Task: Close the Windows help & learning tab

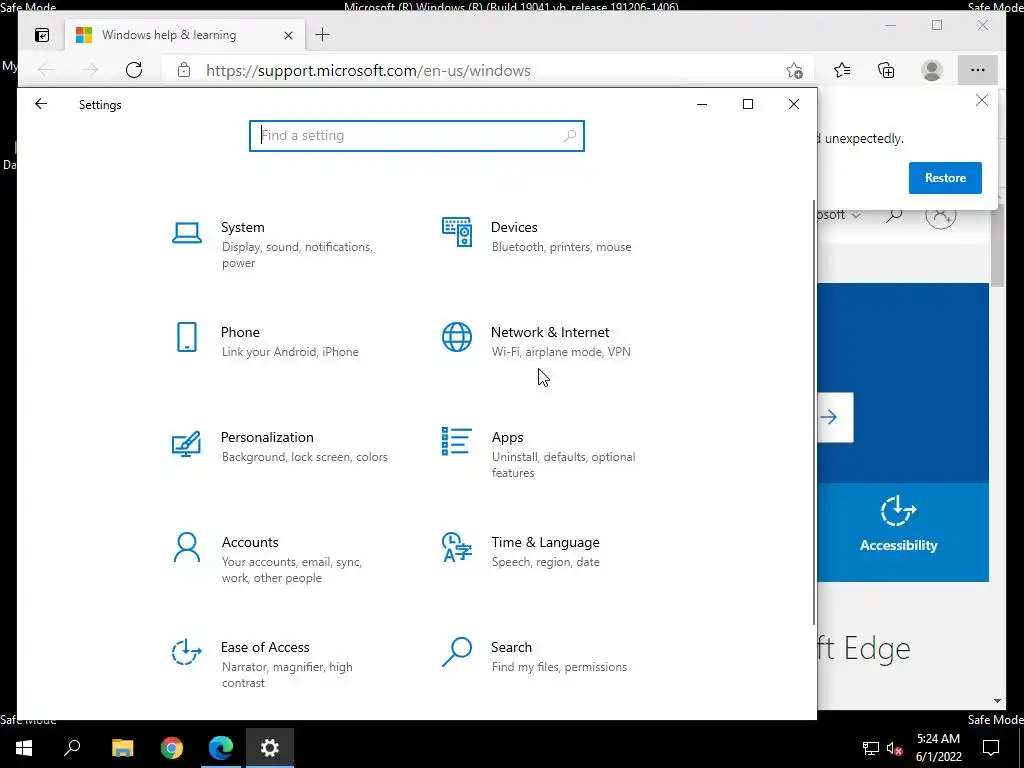Action: [288, 35]
